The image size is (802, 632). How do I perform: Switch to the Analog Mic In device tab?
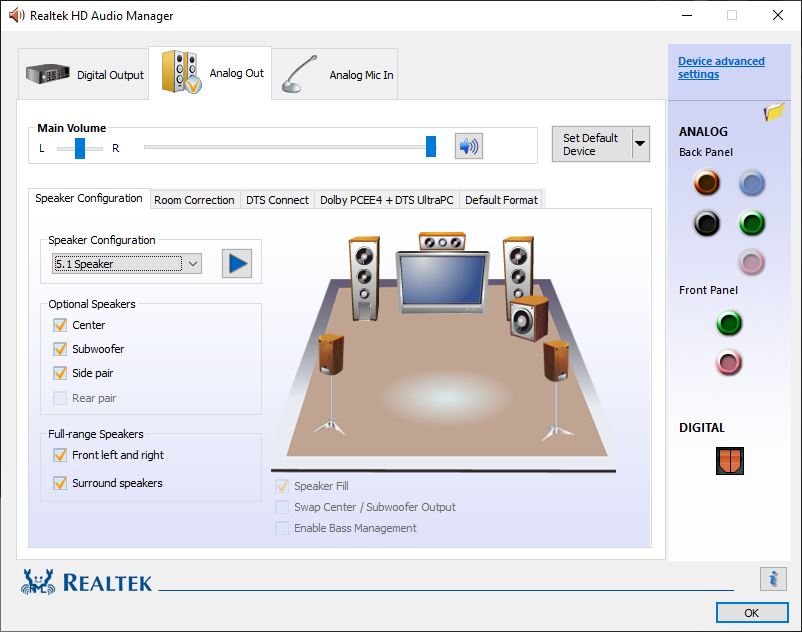[x=335, y=74]
